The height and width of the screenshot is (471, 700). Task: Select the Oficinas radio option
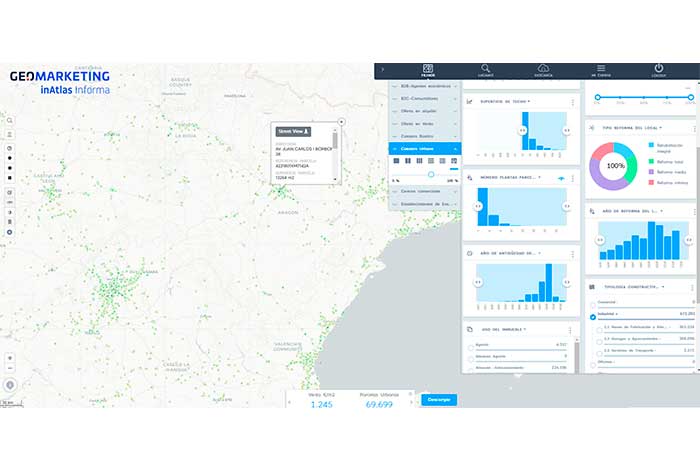(x=593, y=365)
